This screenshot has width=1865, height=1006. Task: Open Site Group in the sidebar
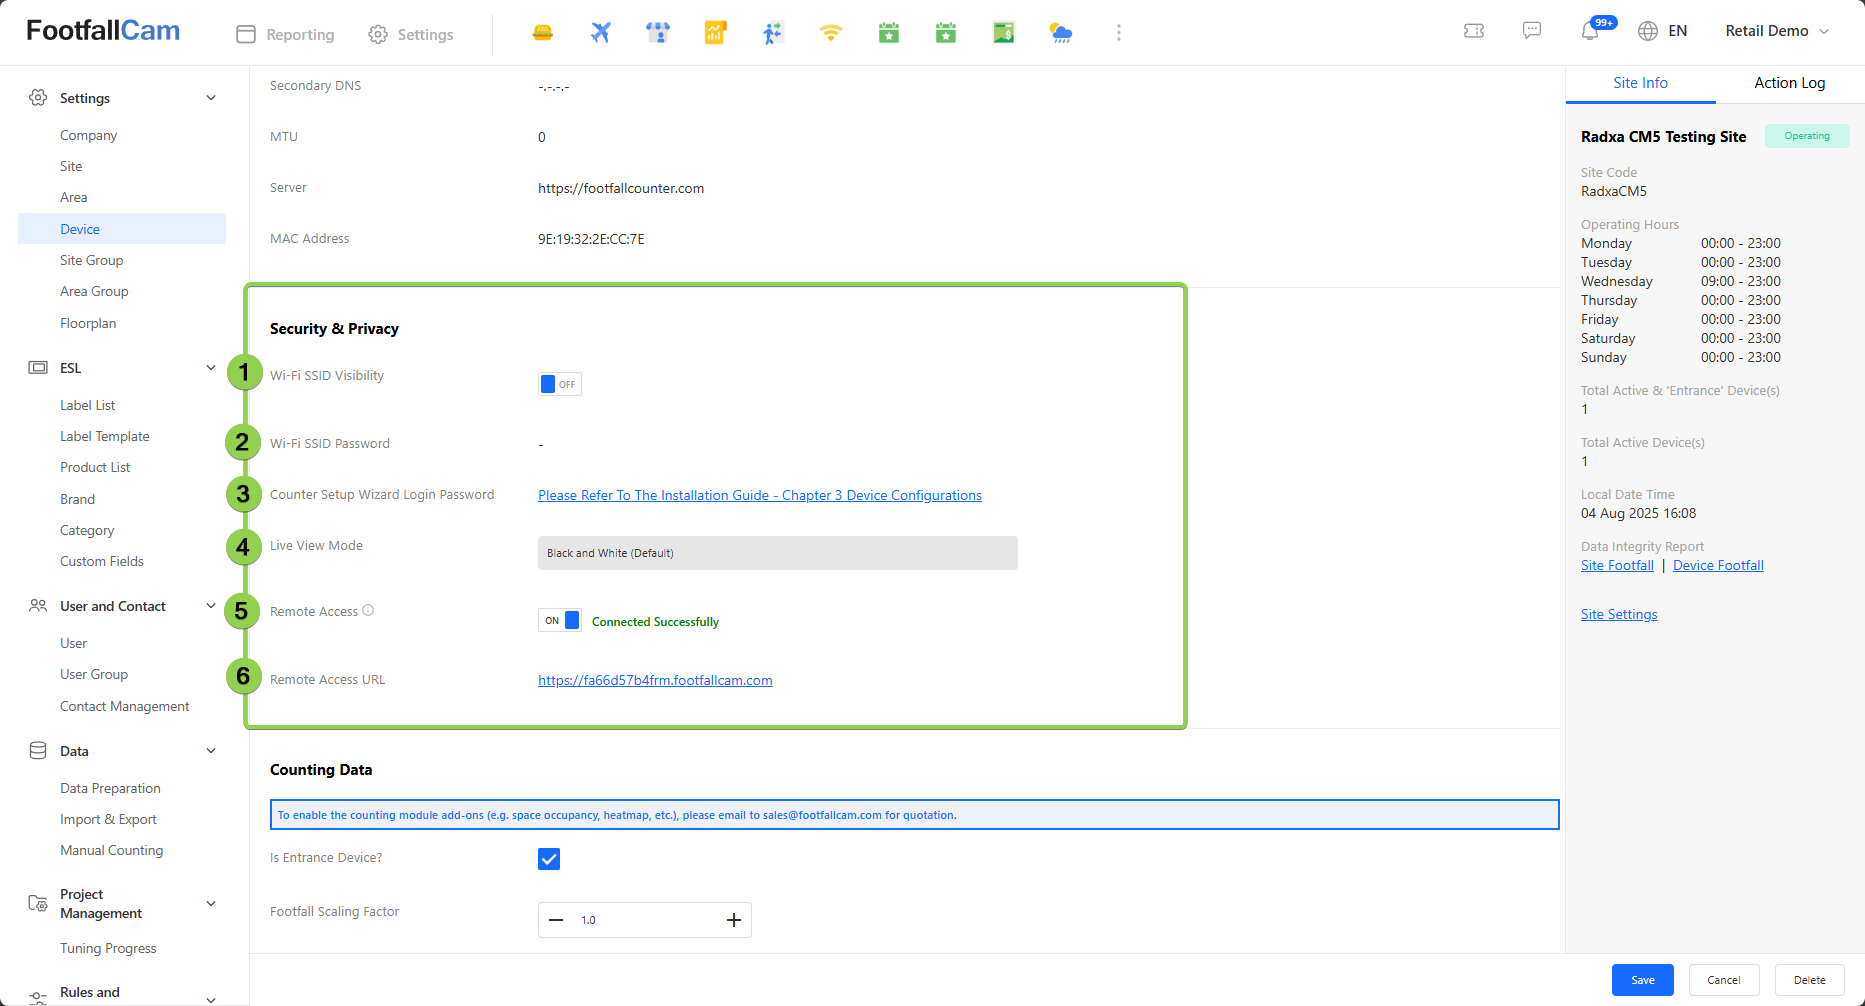tap(92, 260)
